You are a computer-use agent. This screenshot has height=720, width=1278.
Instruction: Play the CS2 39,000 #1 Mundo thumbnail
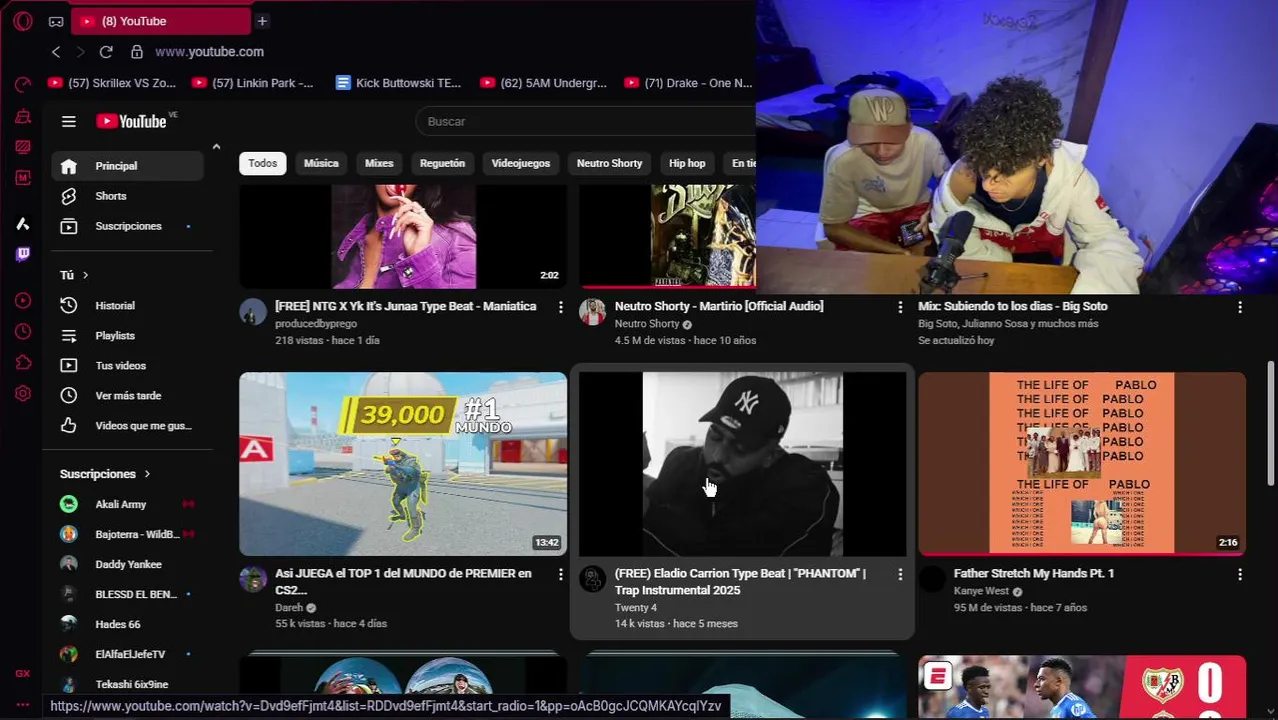pyautogui.click(x=403, y=464)
